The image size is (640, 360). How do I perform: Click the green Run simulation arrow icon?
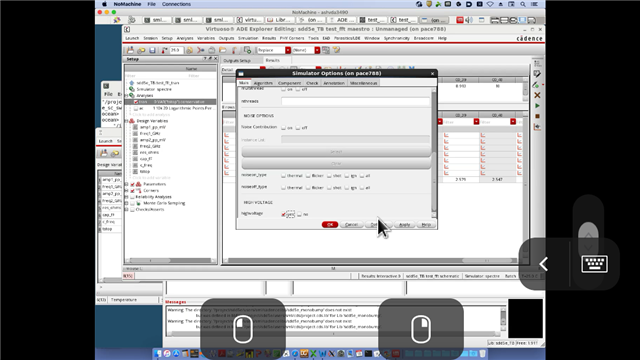537,106
